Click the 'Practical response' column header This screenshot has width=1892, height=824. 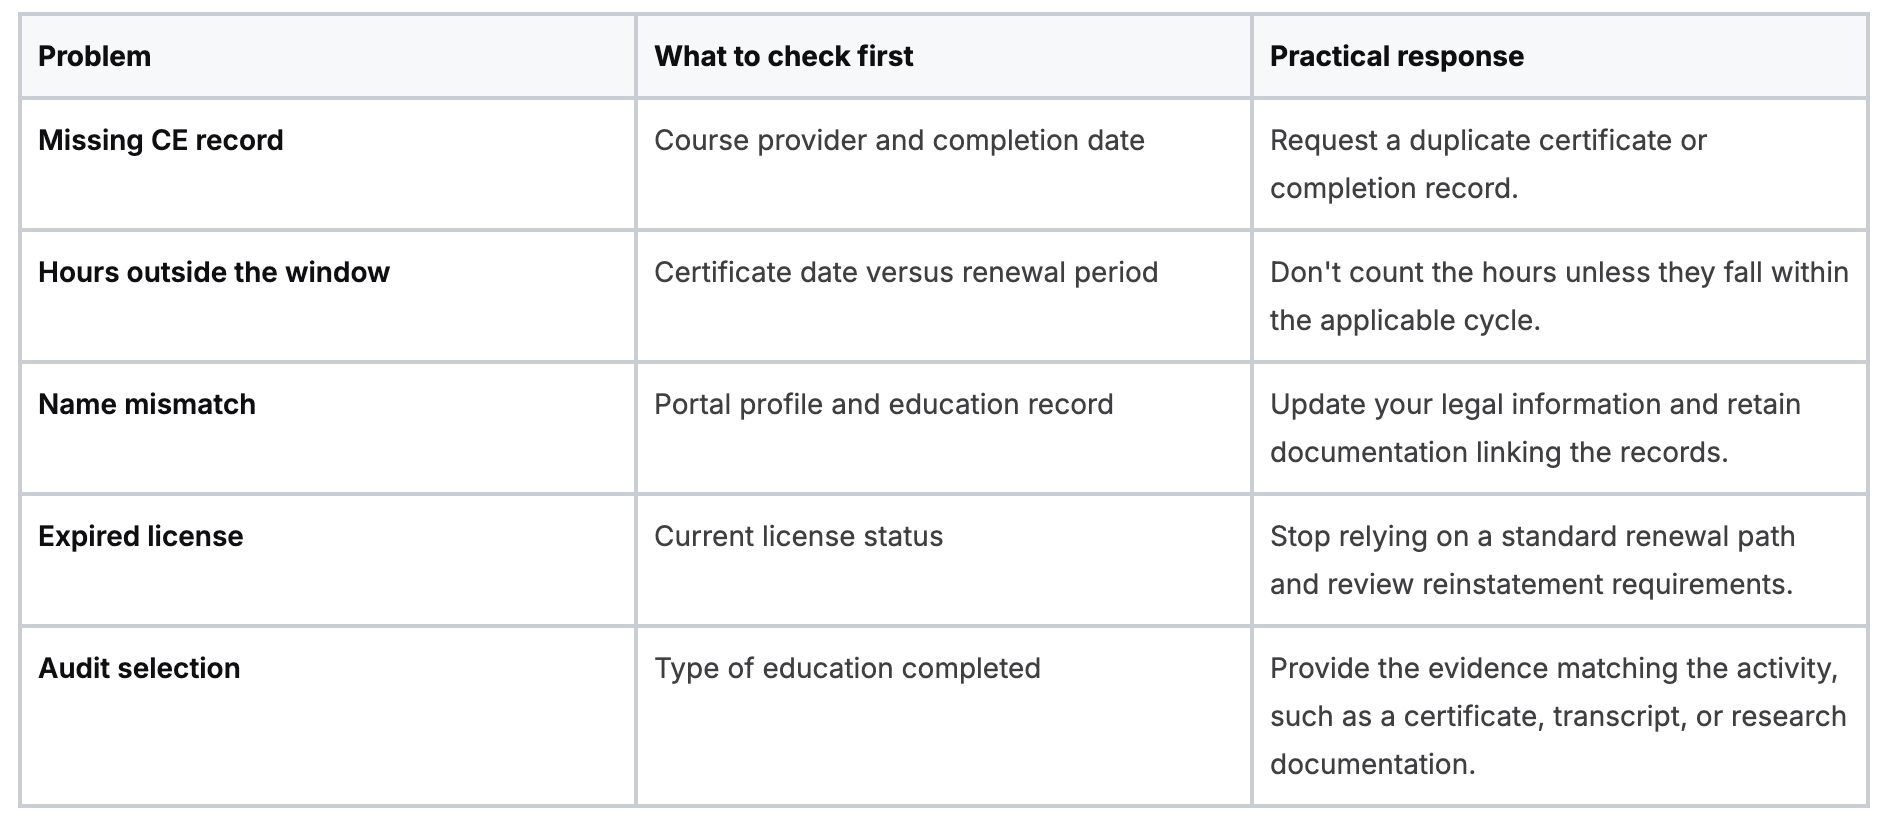(1396, 56)
